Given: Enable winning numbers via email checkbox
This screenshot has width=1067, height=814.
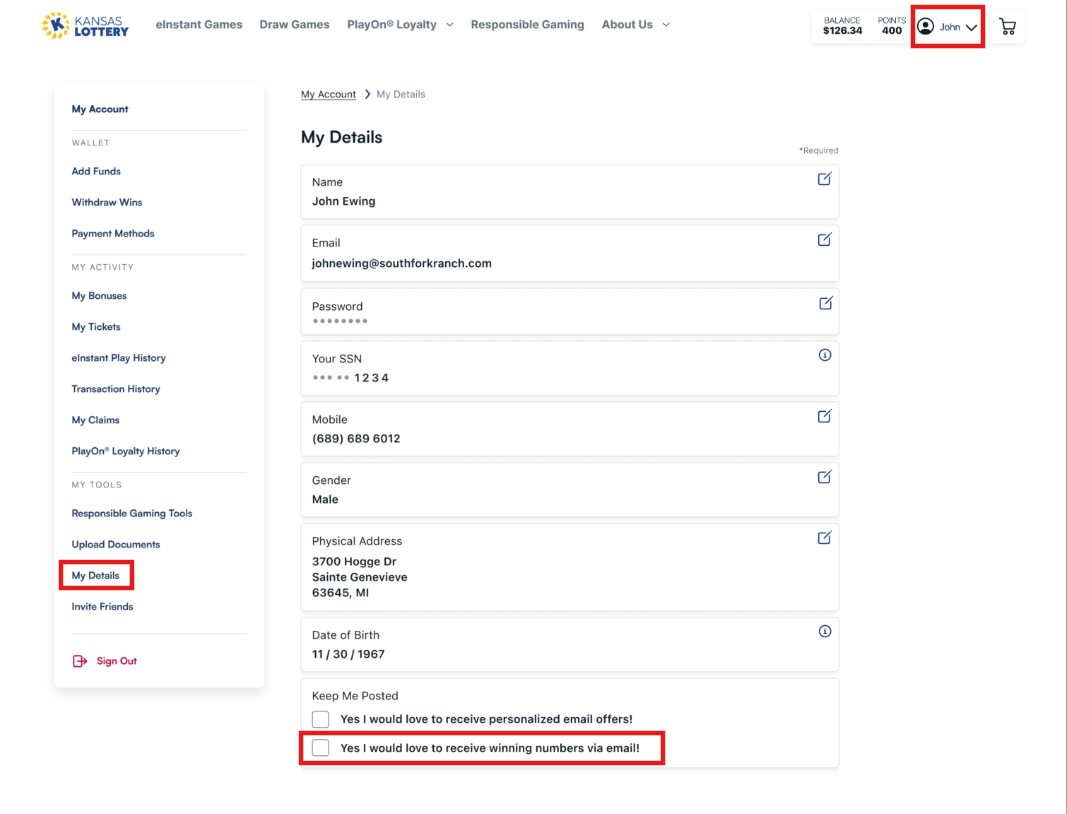Looking at the screenshot, I should (321, 747).
